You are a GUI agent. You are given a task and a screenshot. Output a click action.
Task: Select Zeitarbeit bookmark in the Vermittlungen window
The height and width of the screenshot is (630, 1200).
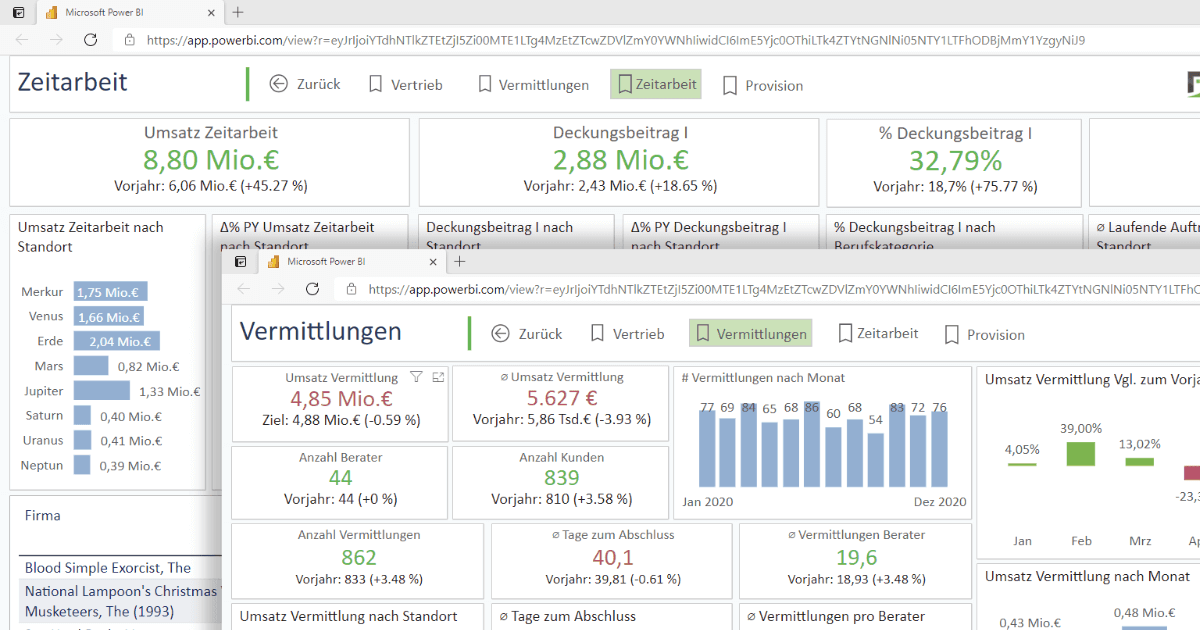(x=877, y=333)
